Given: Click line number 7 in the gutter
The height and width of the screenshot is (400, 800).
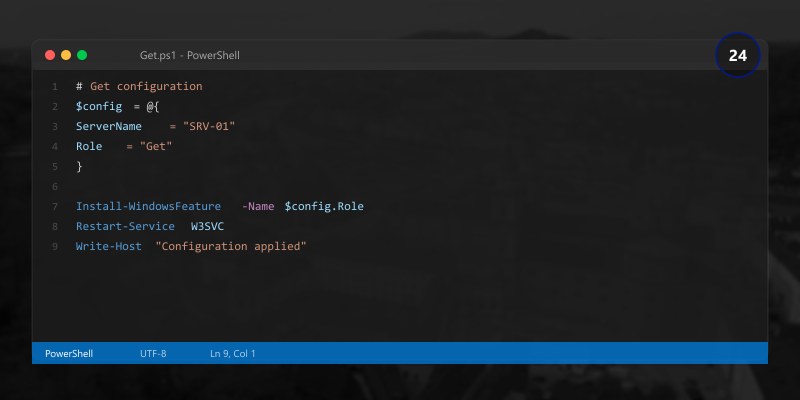Looking at the screenshot, I should pos(55,207).
